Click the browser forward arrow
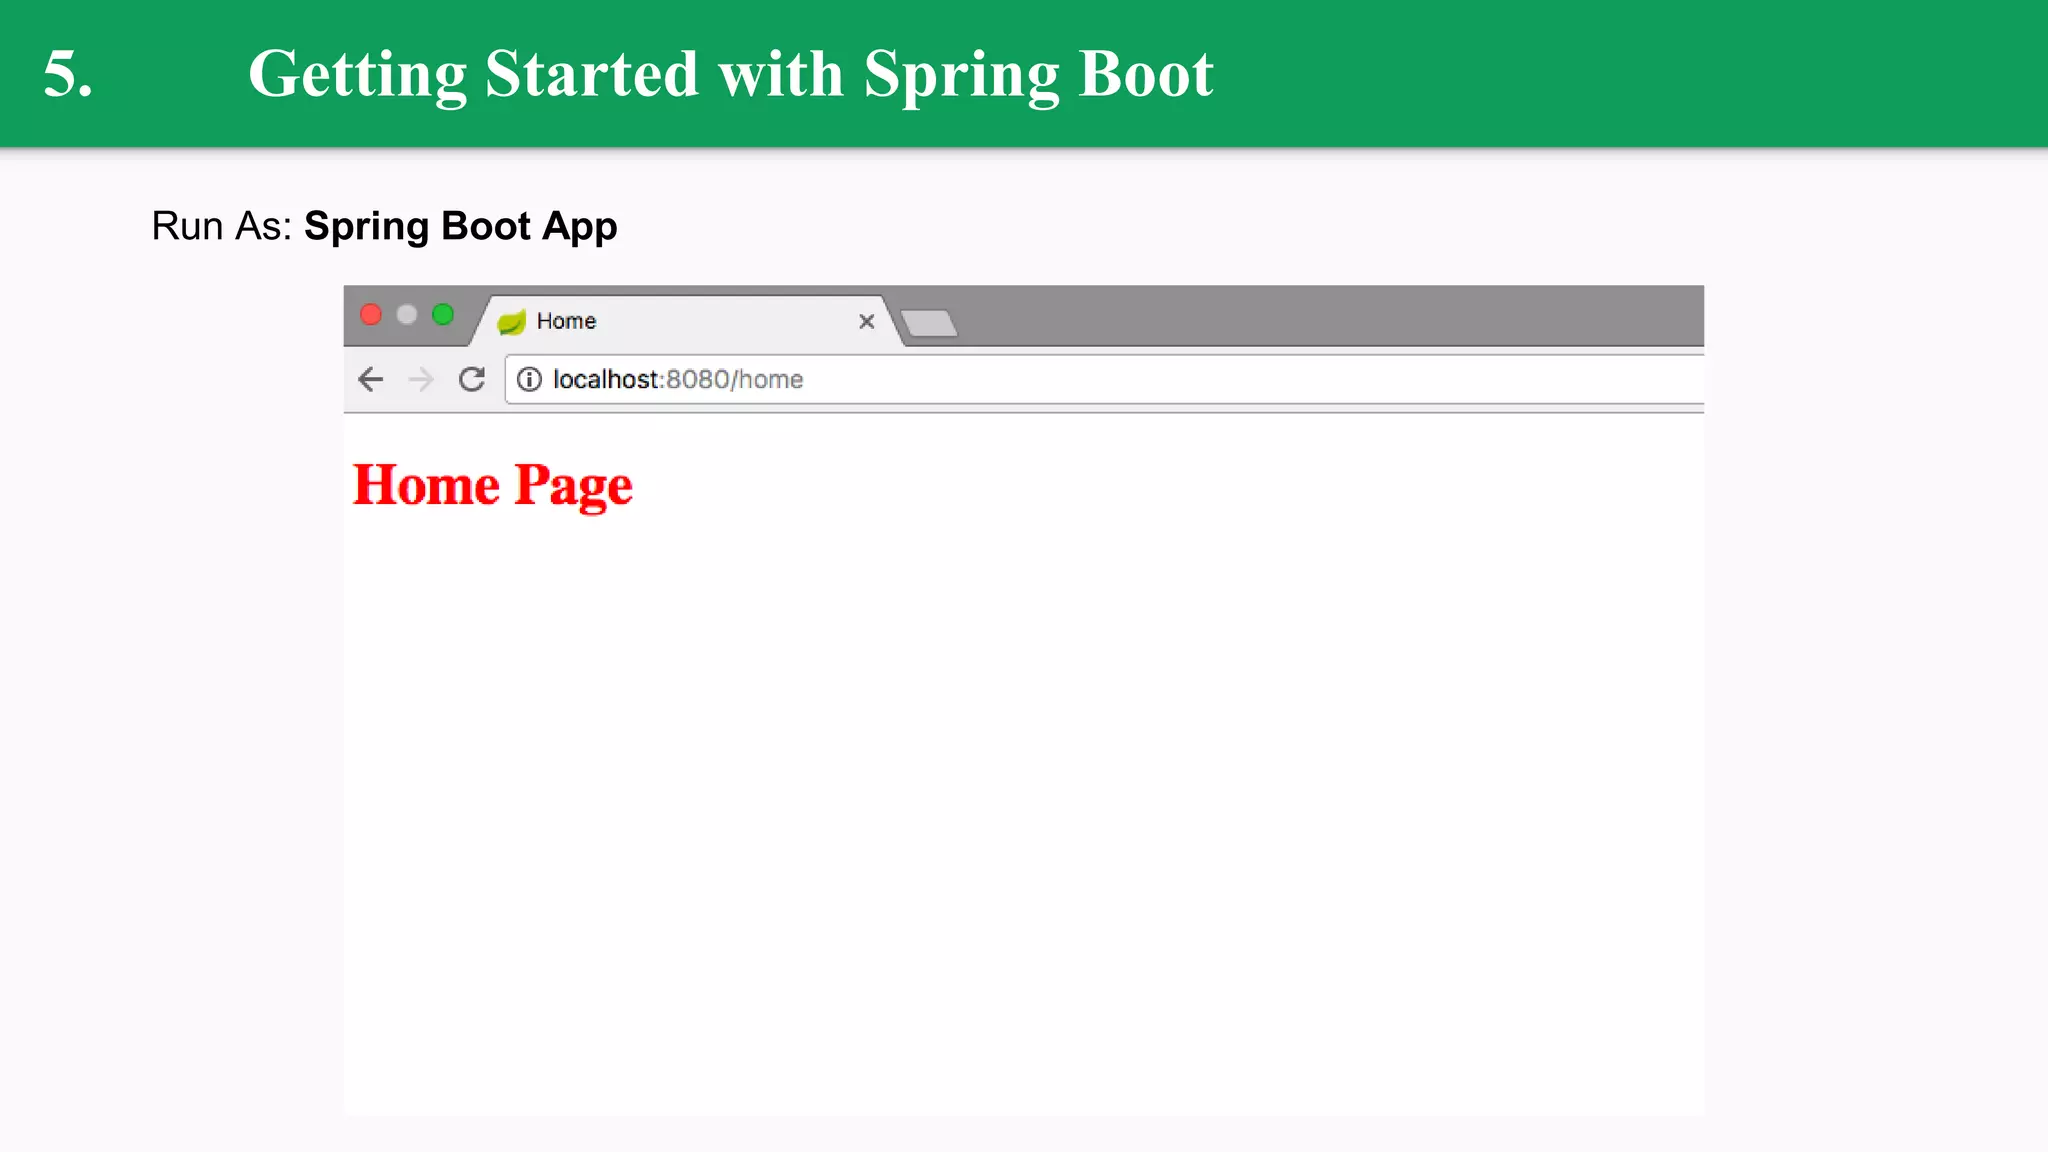 click(x=421, y=379)
